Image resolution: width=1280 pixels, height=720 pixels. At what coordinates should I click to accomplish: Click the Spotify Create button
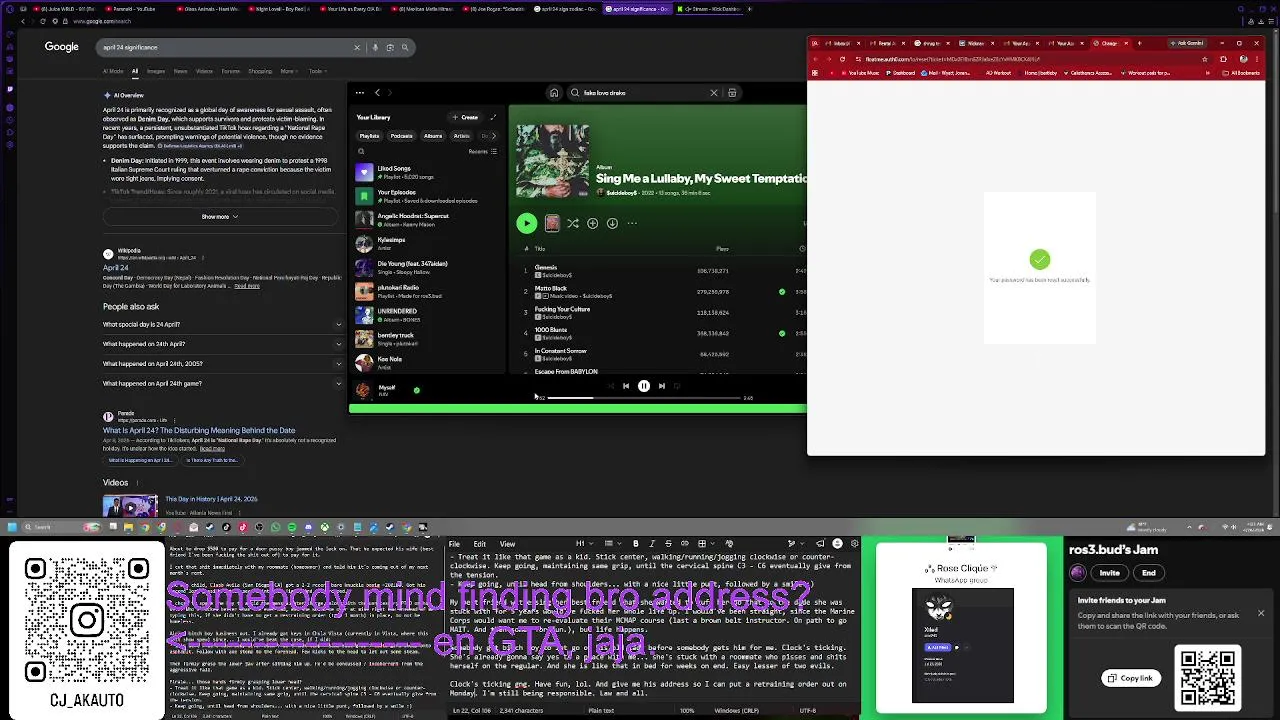click(464, 117)
